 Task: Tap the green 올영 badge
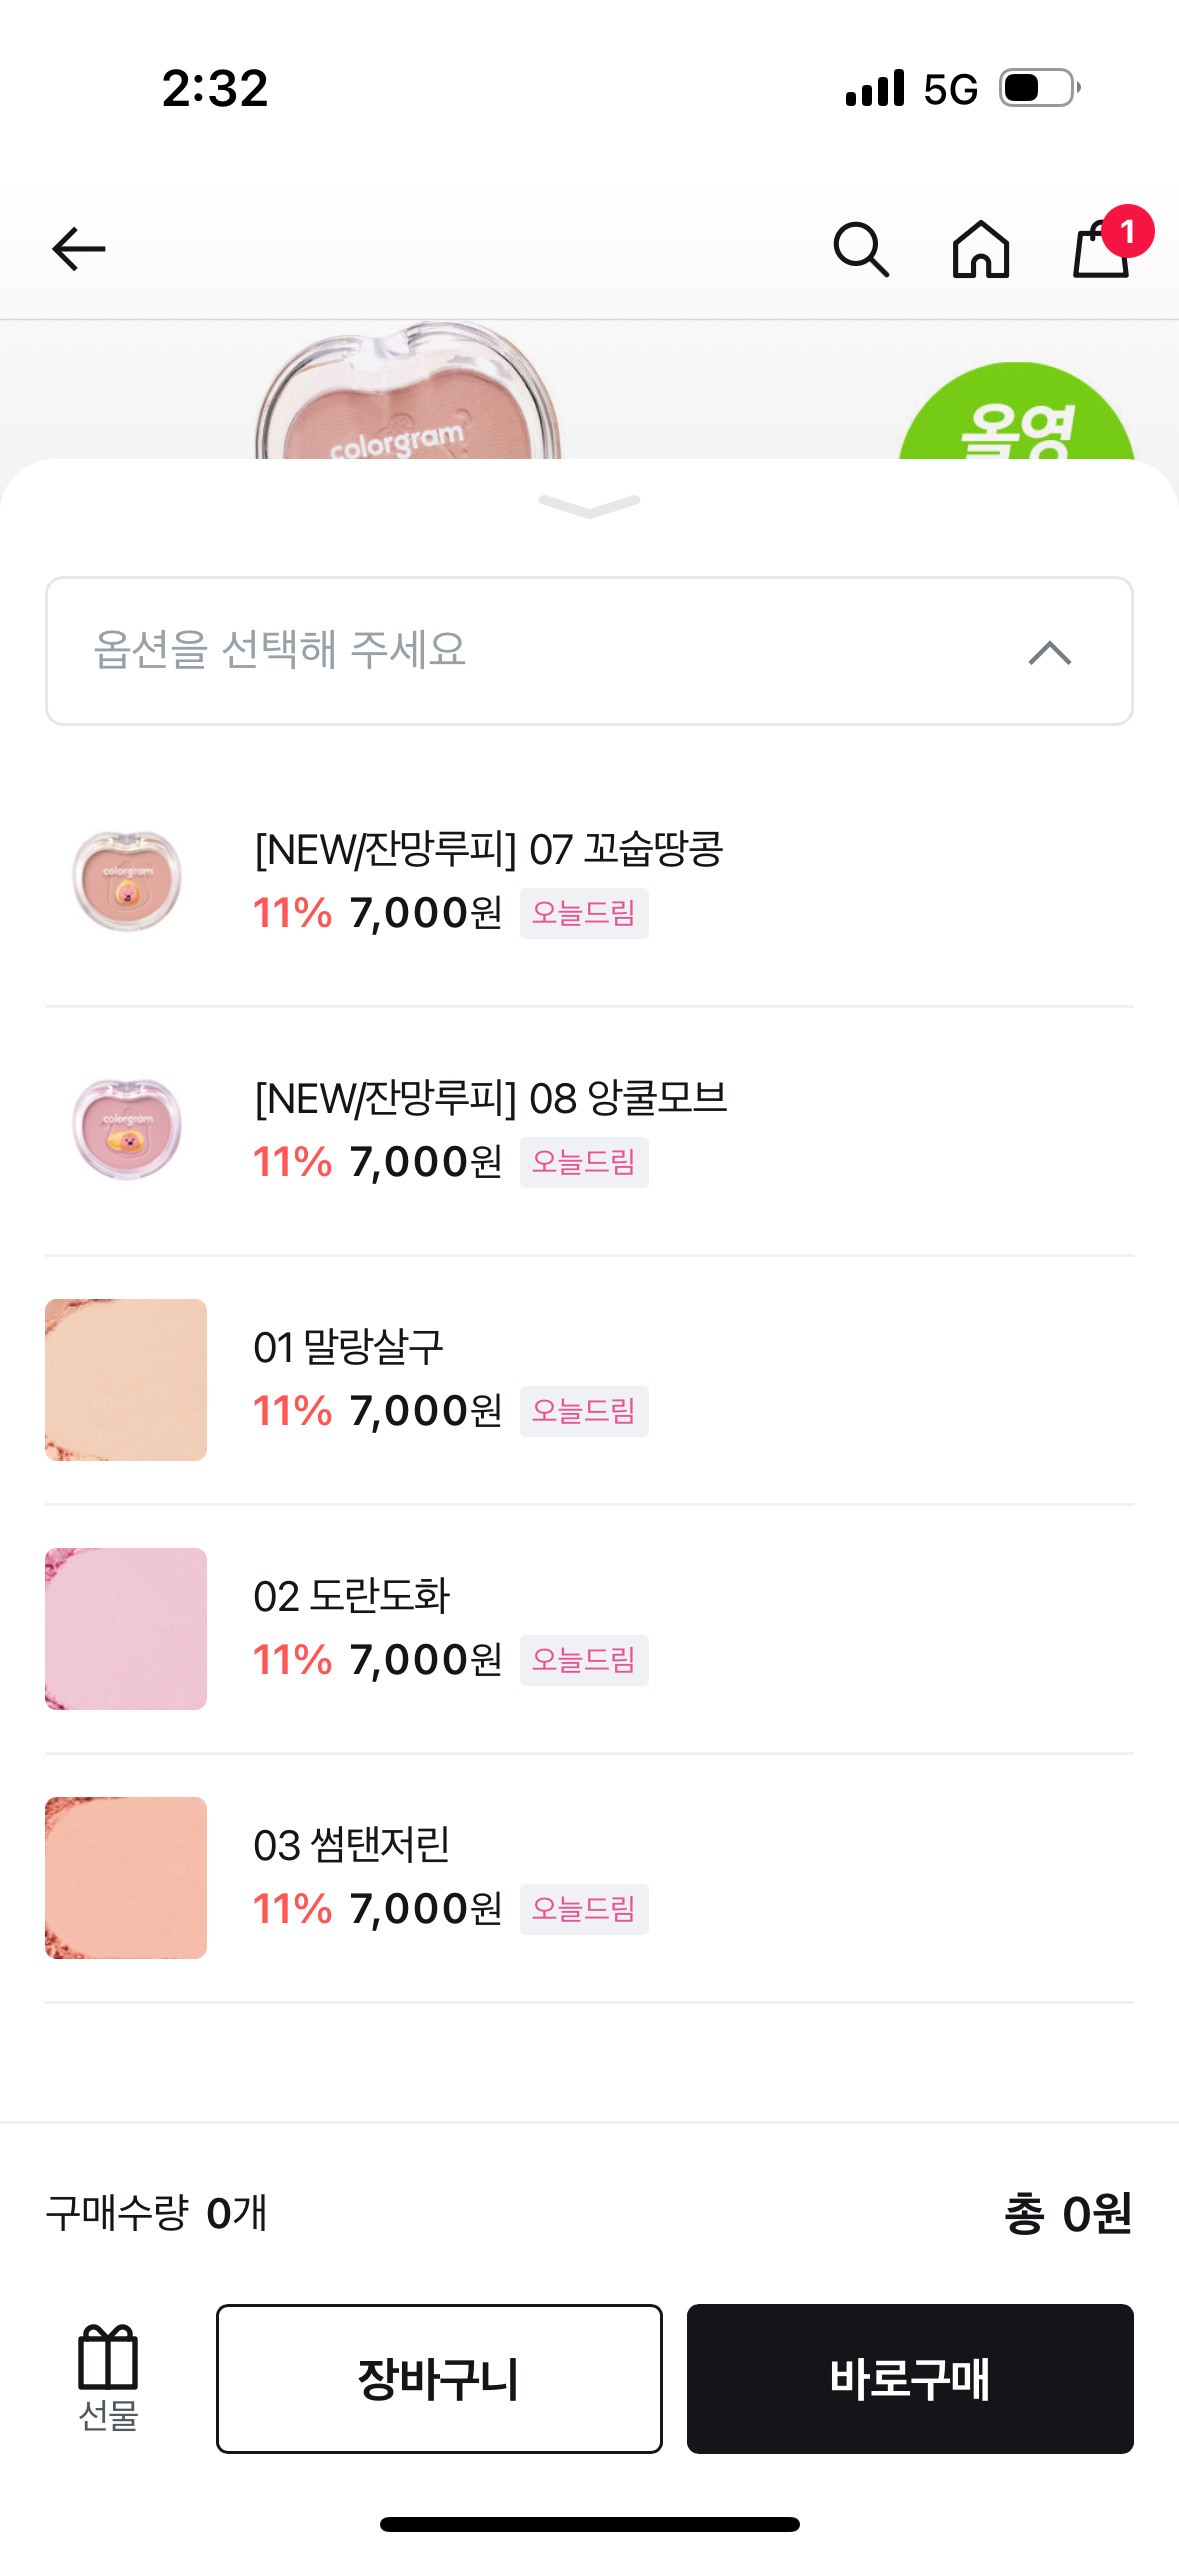pyautogui.click(x=1017, y=420)
